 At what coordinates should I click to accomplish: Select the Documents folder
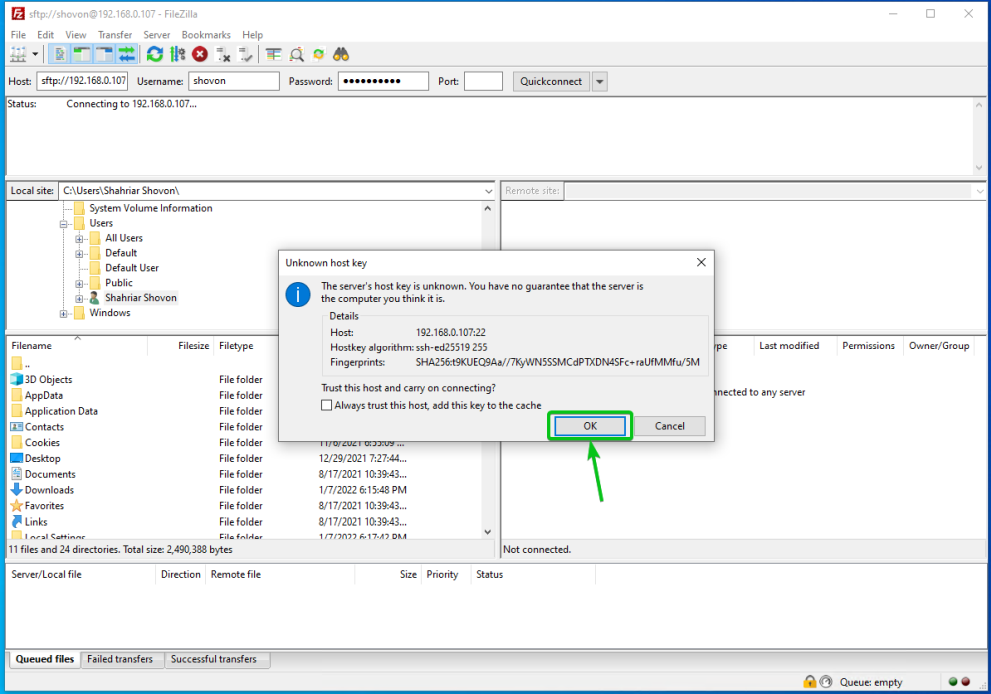click(x=50, y=474)
